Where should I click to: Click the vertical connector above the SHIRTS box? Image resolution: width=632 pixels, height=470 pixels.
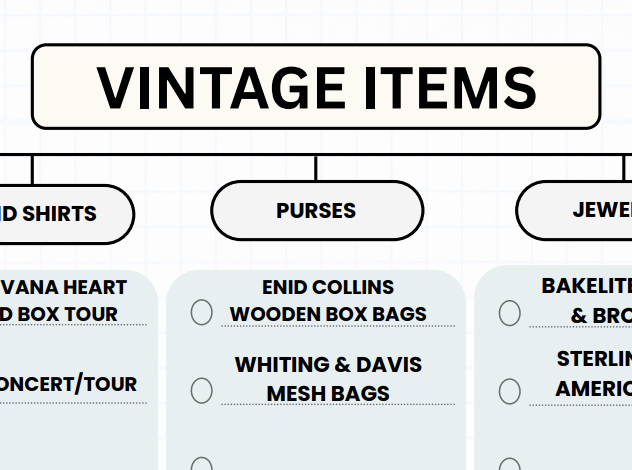click(x=32, y=169)
